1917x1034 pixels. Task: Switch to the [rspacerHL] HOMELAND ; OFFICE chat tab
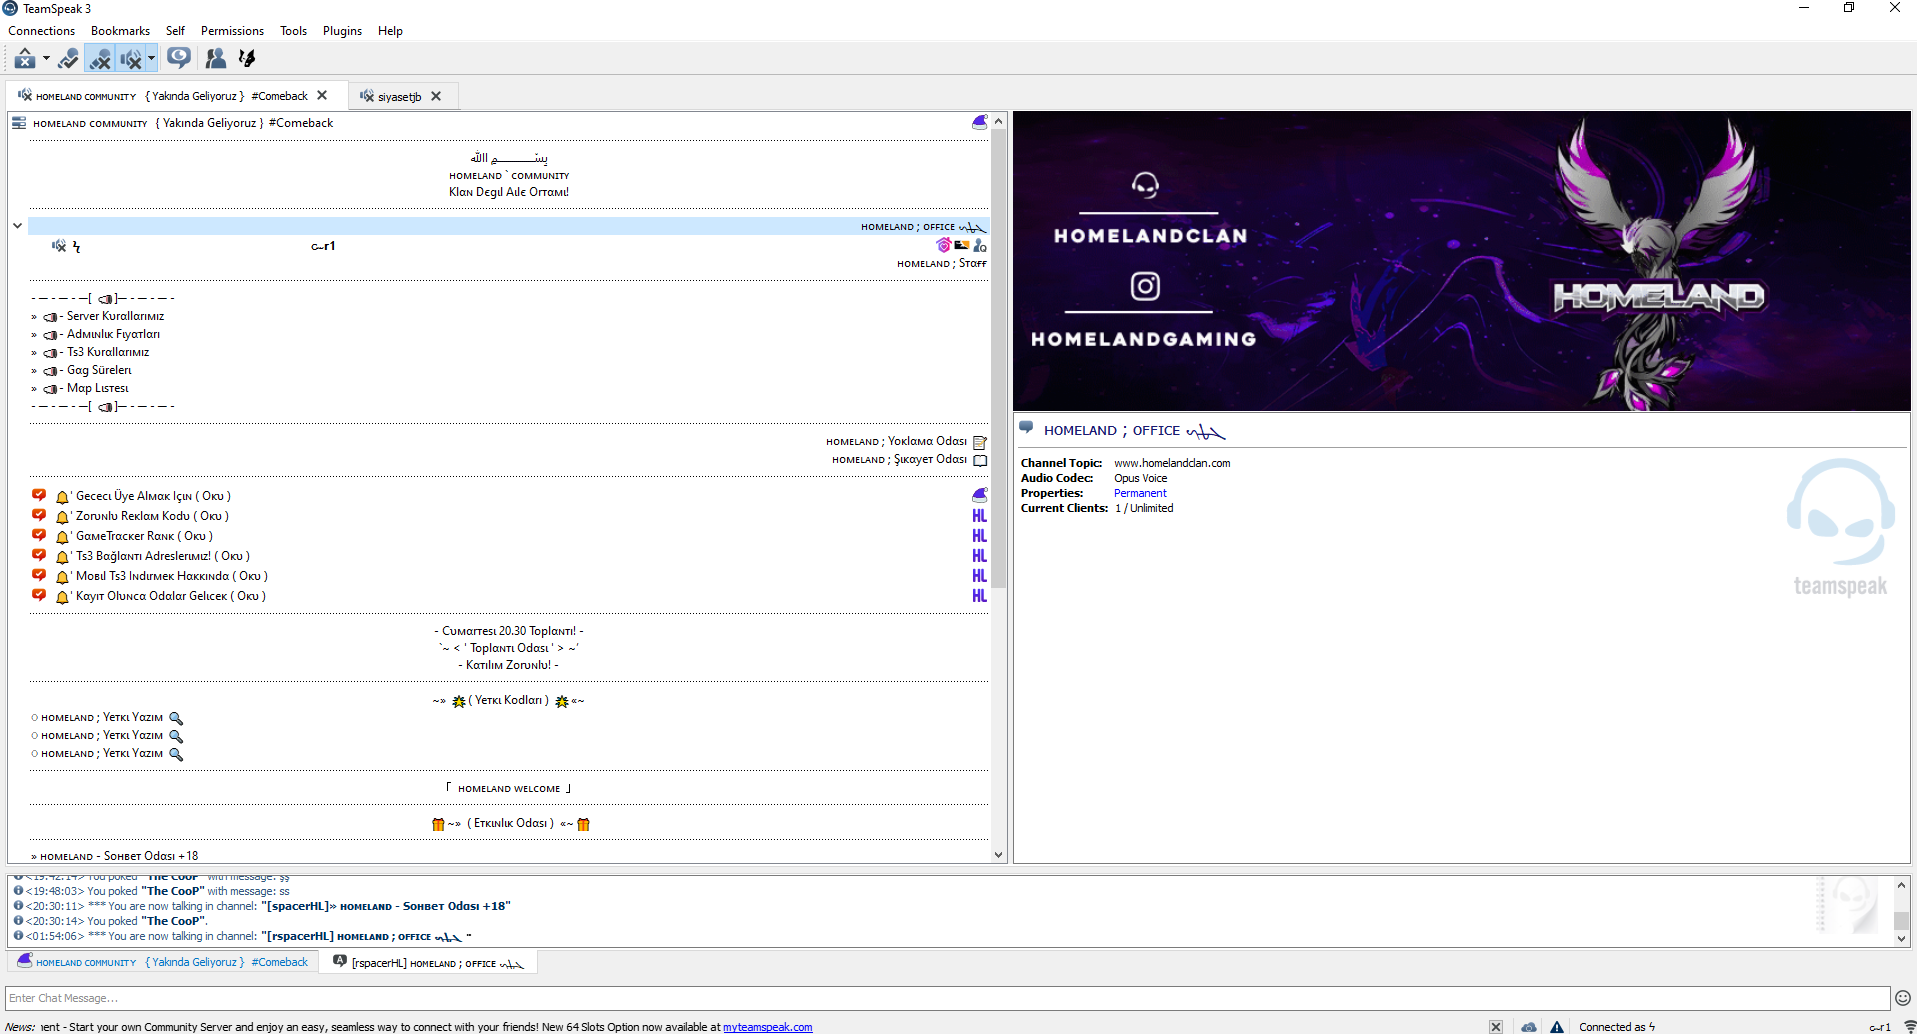pos(429,962)
